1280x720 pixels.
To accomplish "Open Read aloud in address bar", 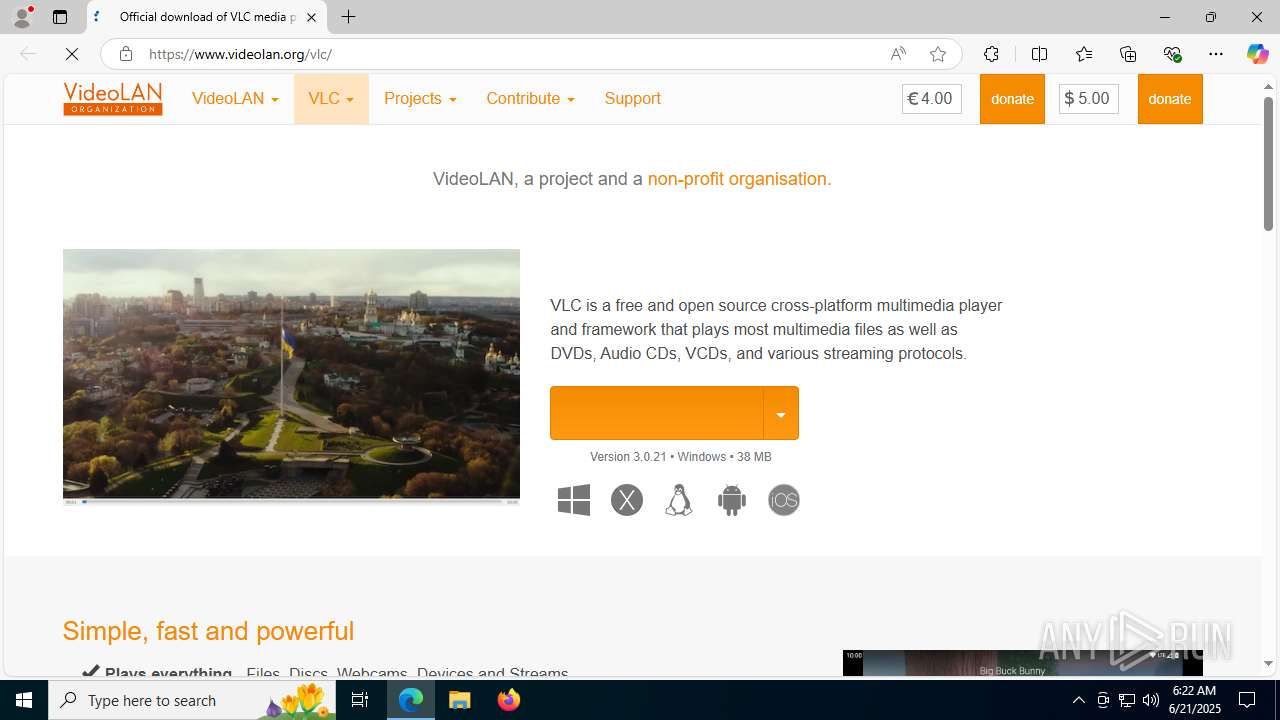I will point(898,54).
